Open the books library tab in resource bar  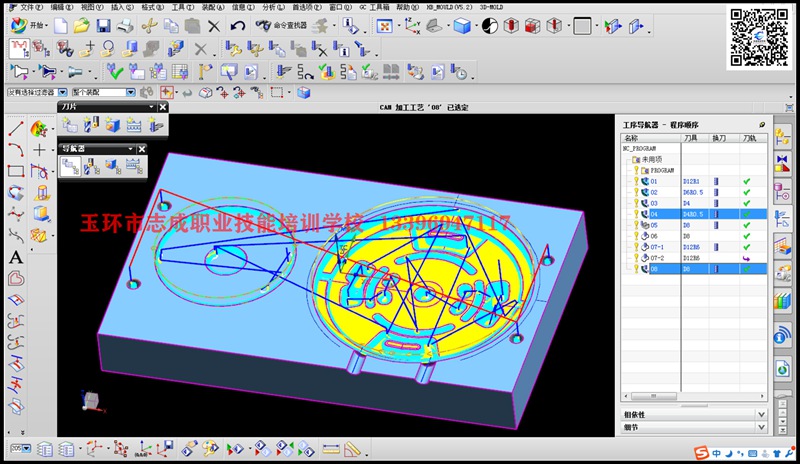(782, 301)
